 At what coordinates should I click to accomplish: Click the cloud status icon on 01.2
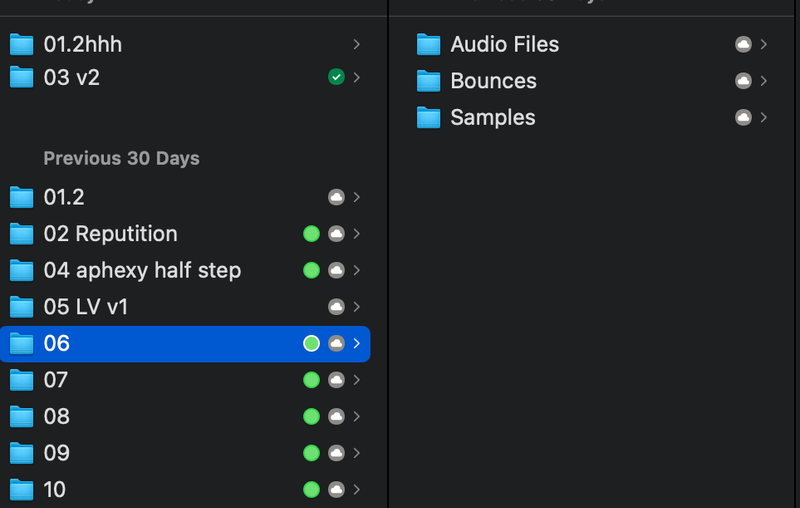pos(336,197)
